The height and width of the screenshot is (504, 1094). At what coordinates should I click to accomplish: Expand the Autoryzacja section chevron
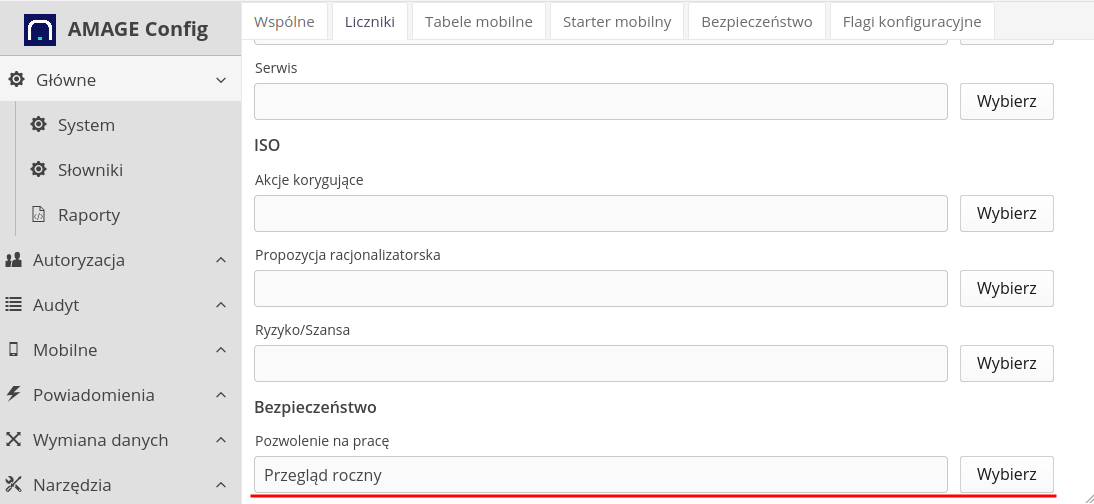tap(222, 260)
